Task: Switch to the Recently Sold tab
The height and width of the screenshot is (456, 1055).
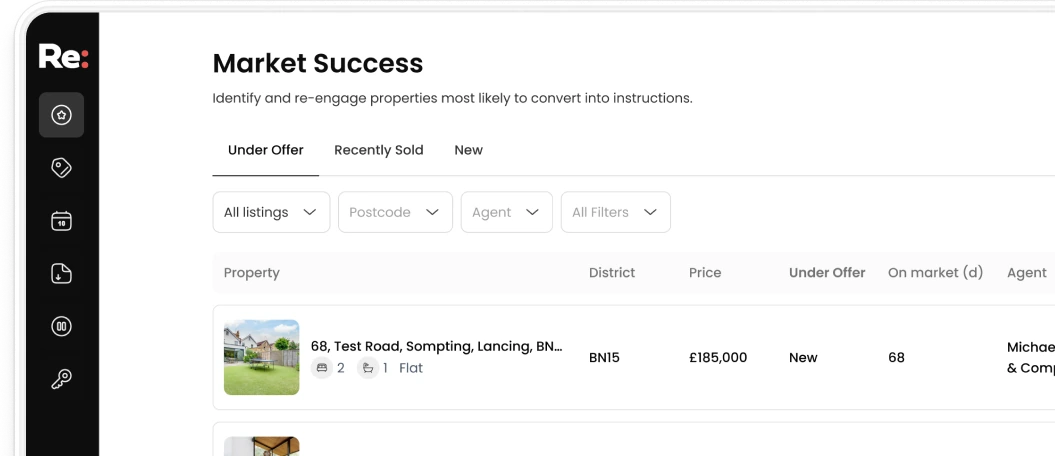Action: tap(379, 150)
